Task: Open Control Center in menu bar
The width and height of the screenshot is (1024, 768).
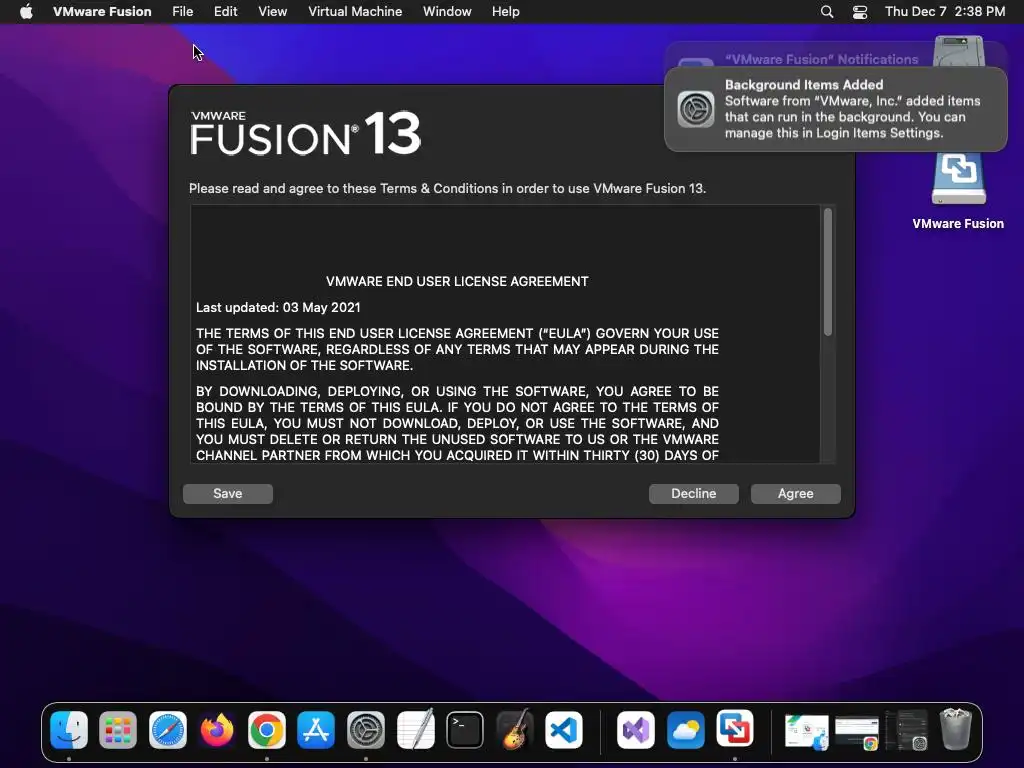Action: click(x=859, y=12)
